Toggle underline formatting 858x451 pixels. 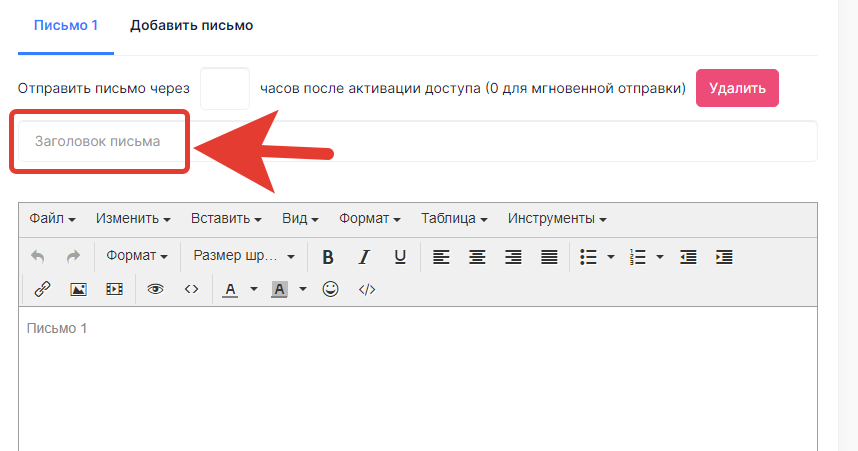pyautogui.click(x=400, y=257)
